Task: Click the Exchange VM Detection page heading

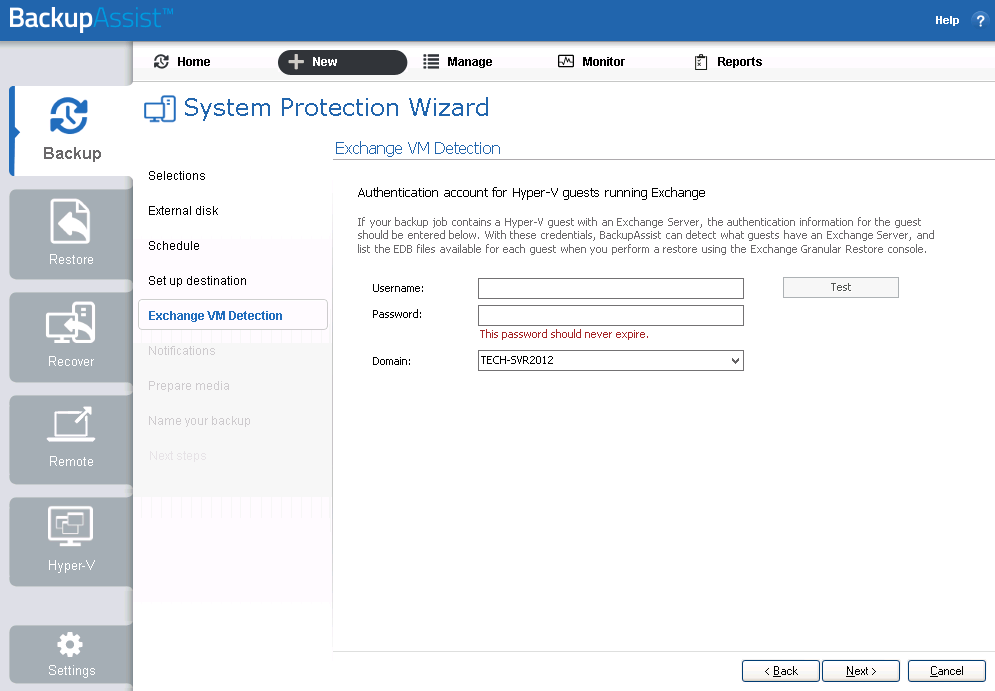Action: [x=418, y=148]
